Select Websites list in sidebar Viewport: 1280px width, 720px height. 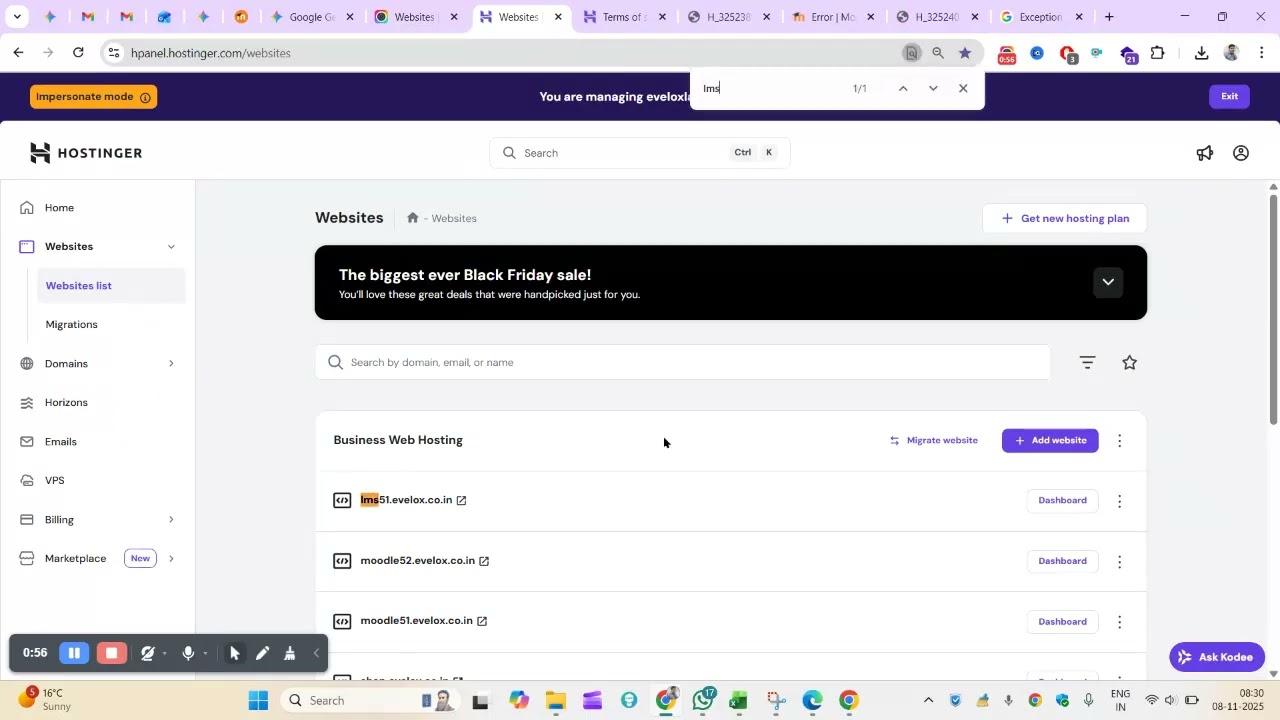click(x=110, y=286)
